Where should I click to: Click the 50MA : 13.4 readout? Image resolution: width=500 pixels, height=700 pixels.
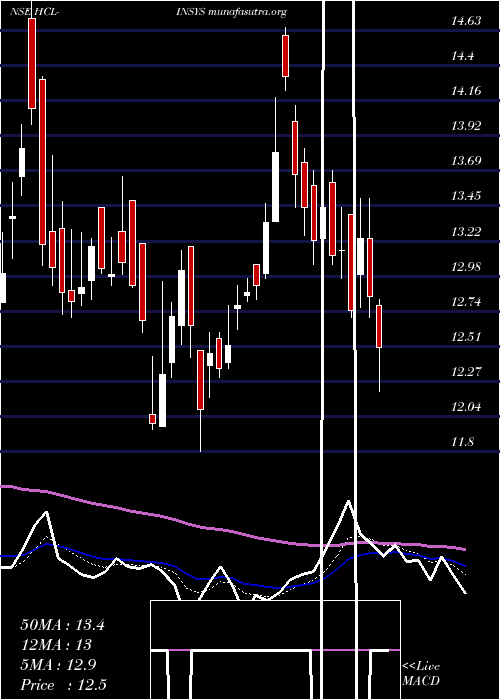tap(62, 625)
